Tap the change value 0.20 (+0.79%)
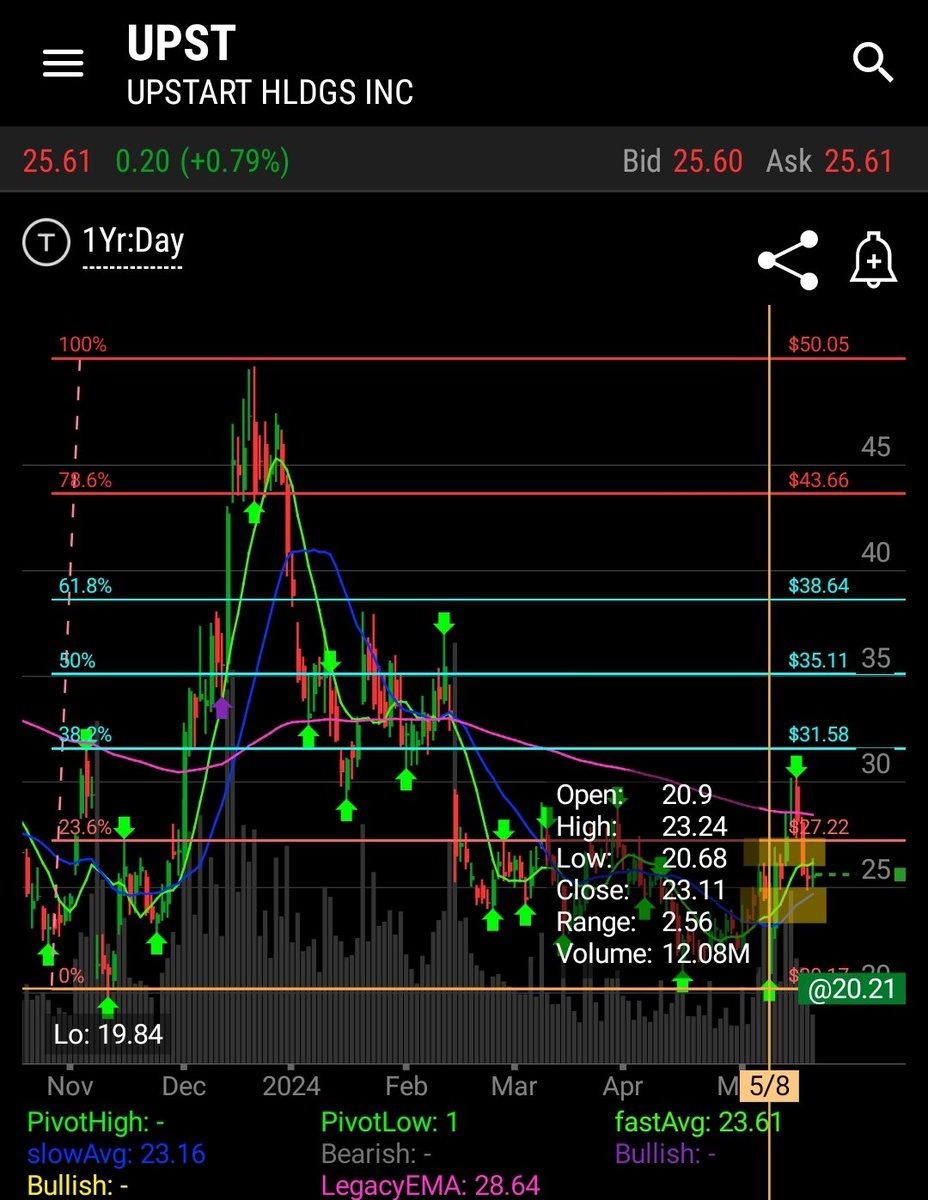Image resolution: width=928 pixels, height=1200 pixels. coord(203,161)
